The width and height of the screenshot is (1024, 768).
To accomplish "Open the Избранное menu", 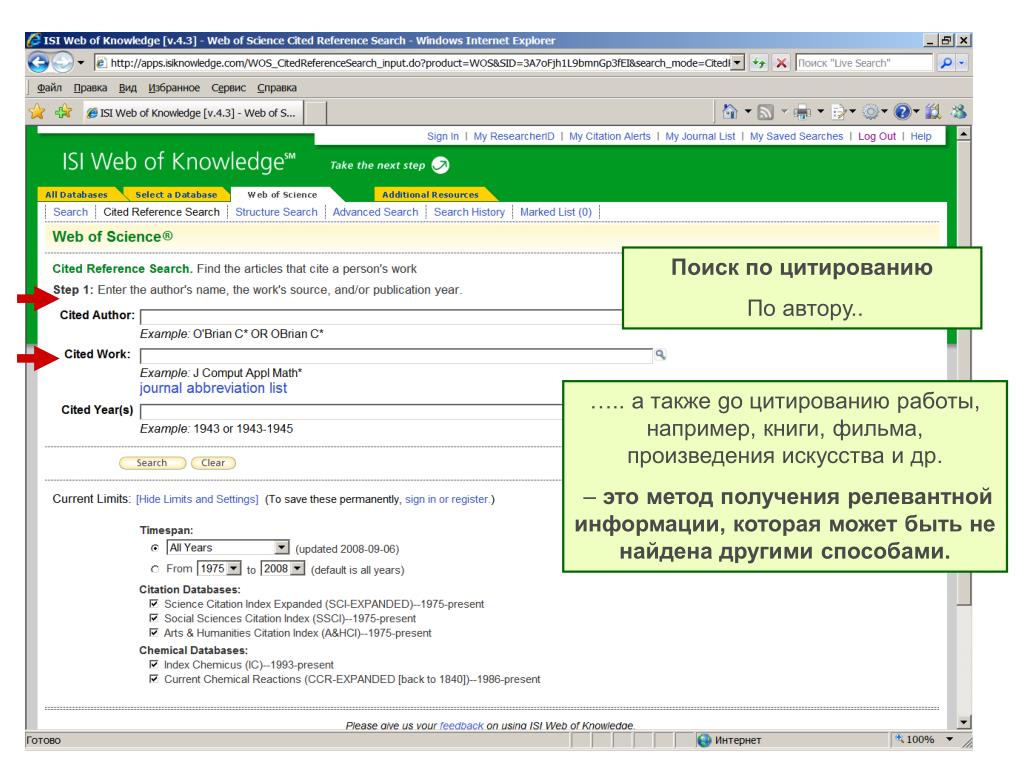I will (x=174, y=88).
